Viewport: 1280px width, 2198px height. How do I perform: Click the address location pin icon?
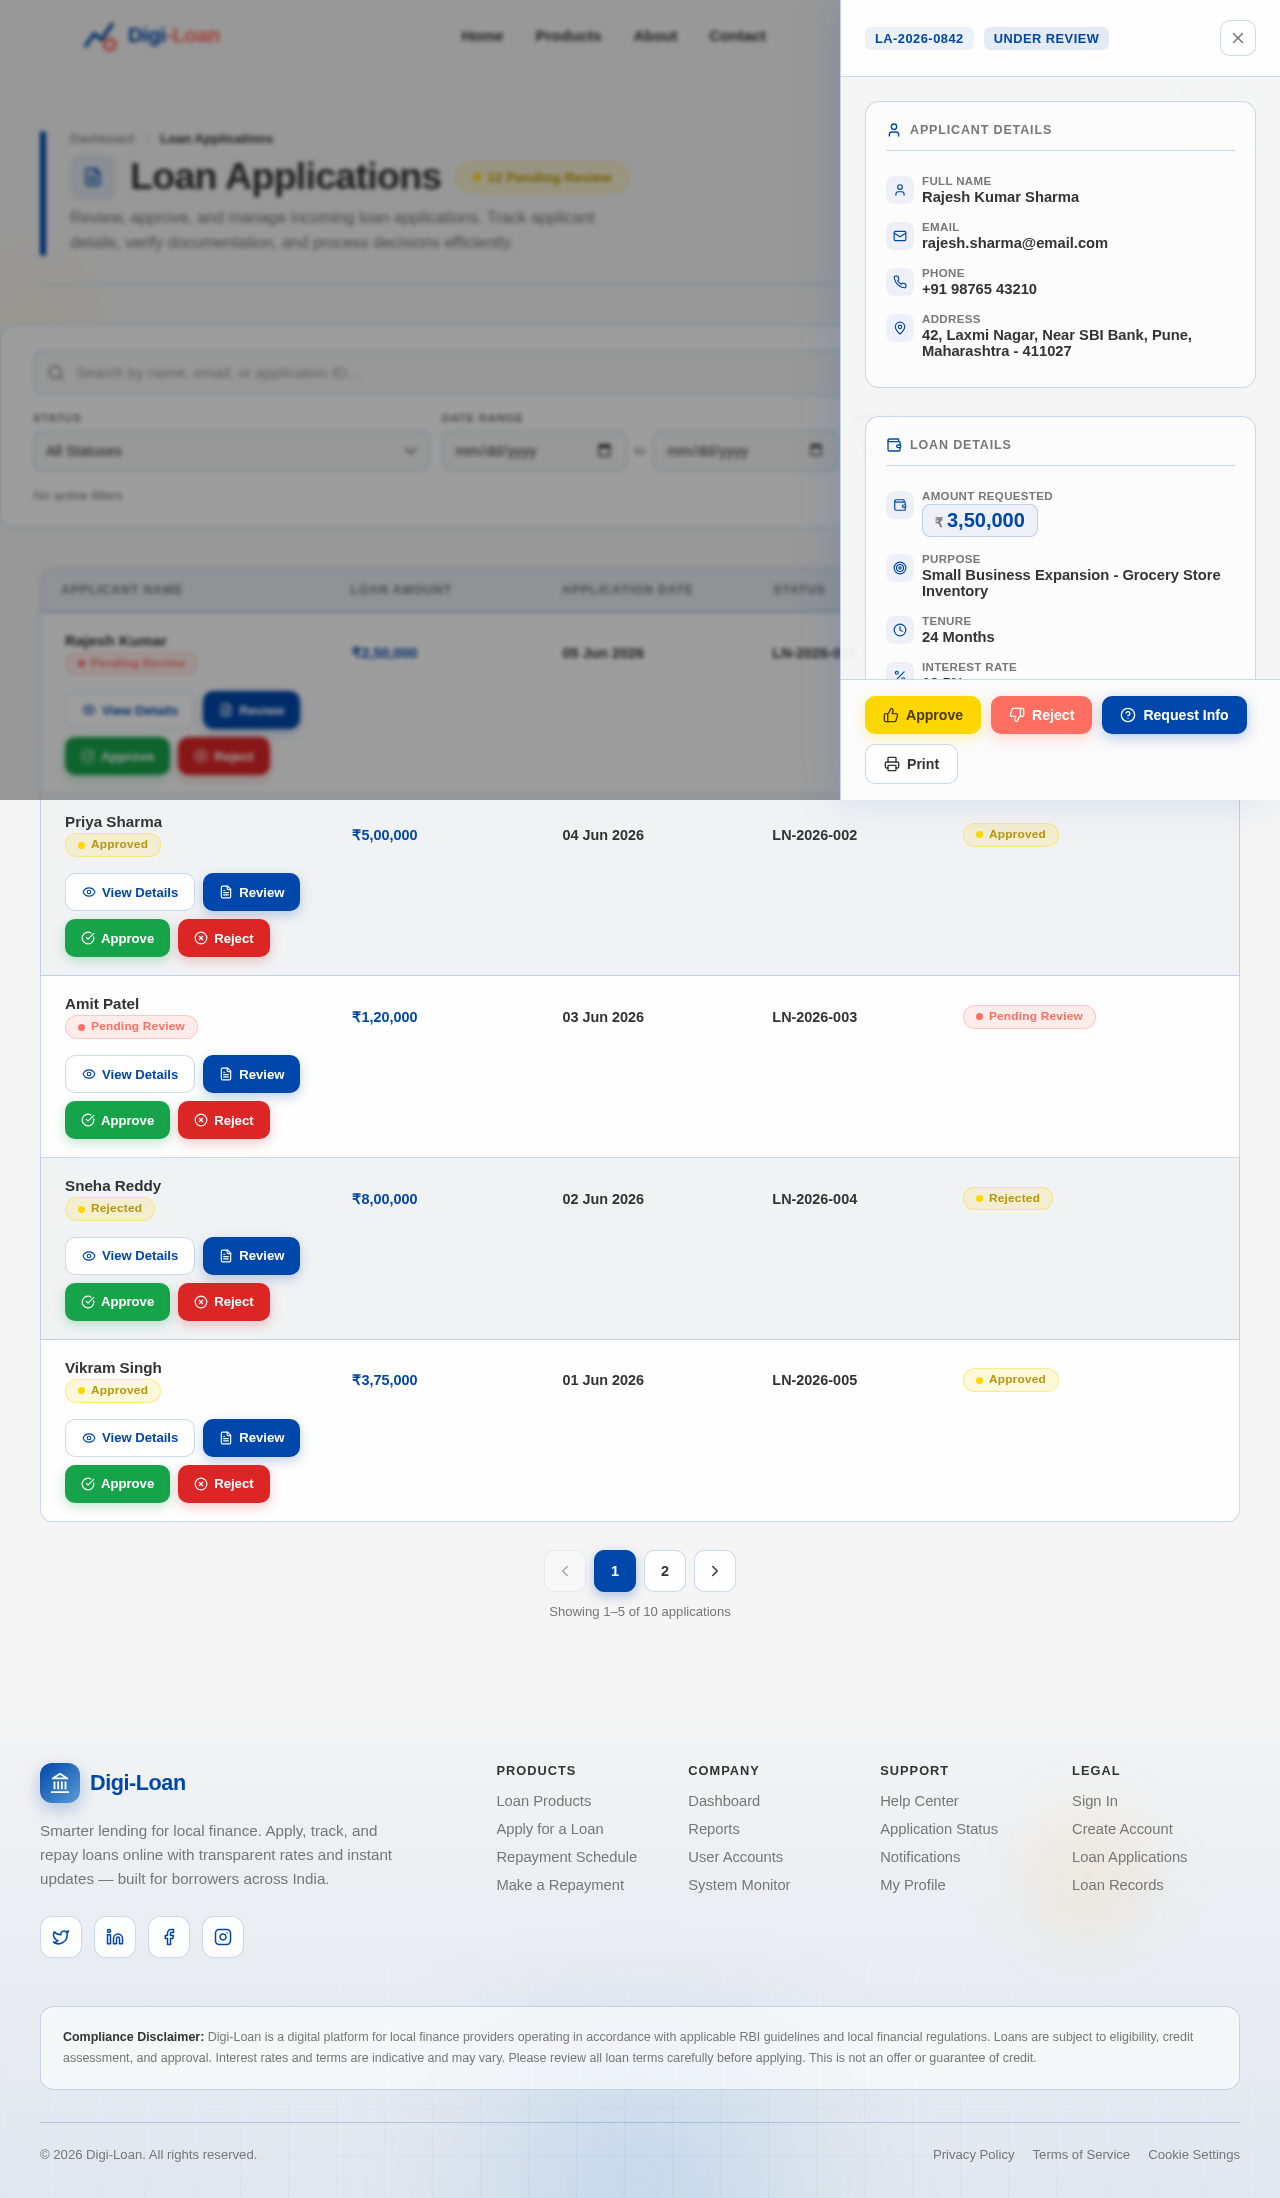tap(900, 328)
